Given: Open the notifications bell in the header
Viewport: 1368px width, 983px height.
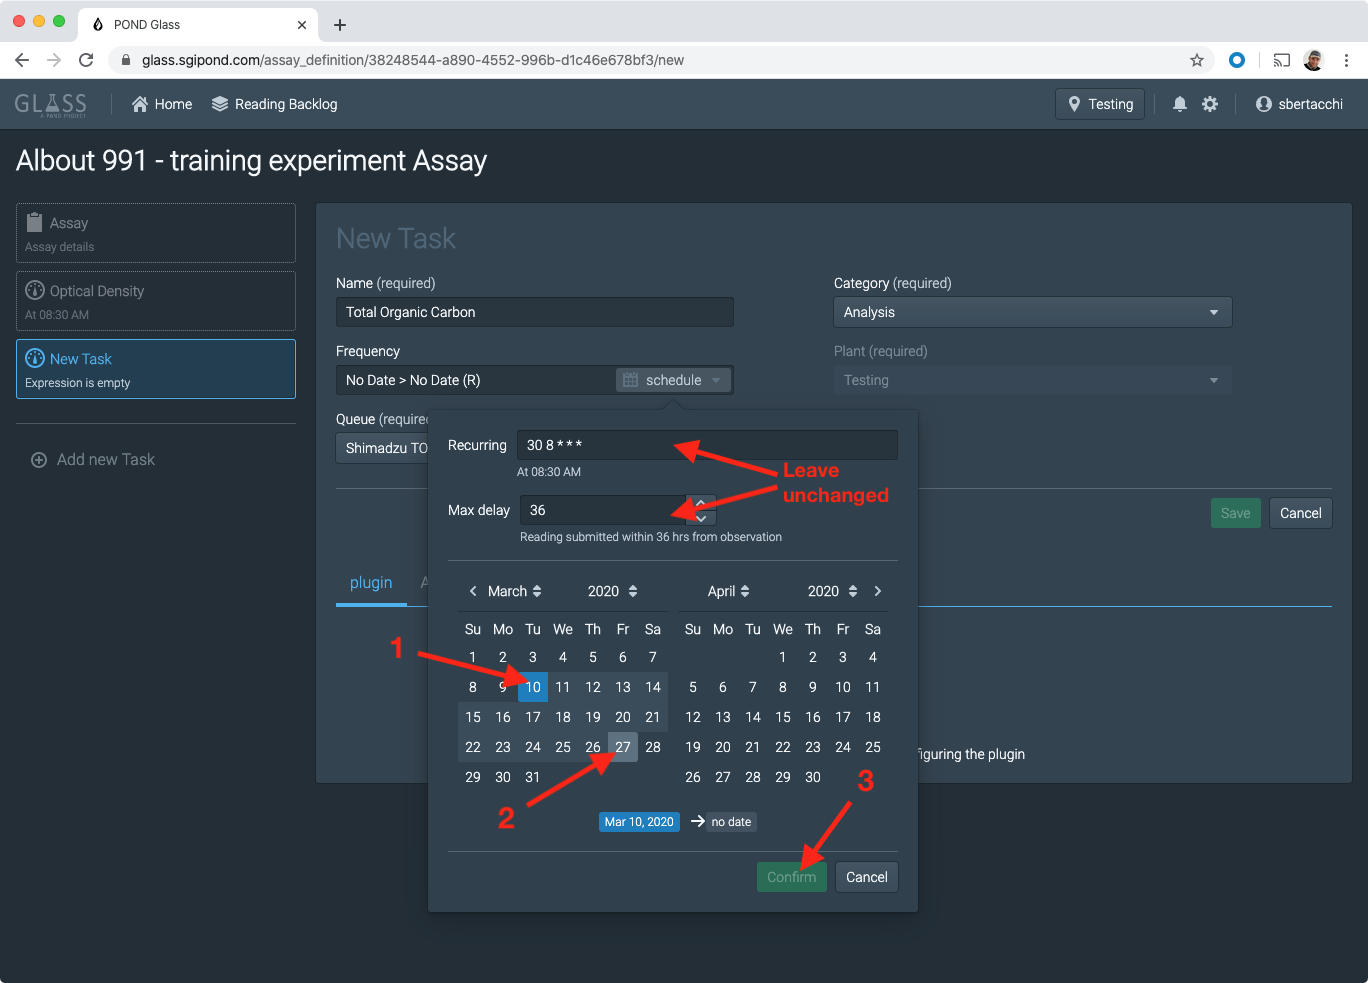Looking at the screenshot, I should point(1179,104).
